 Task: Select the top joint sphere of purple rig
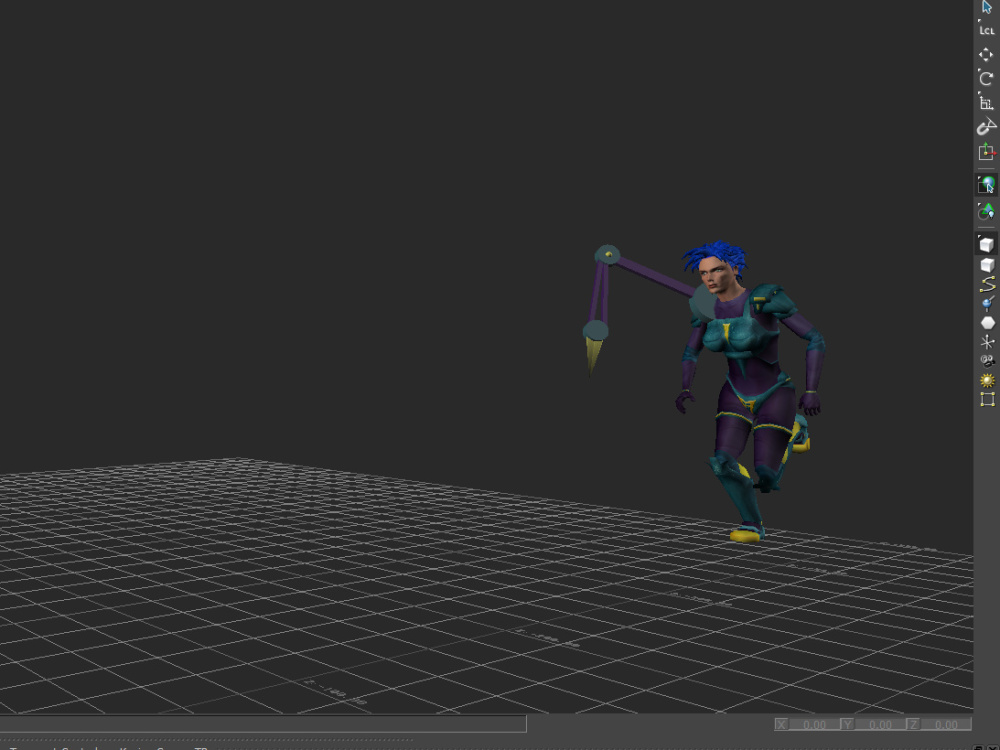point(607,255)
